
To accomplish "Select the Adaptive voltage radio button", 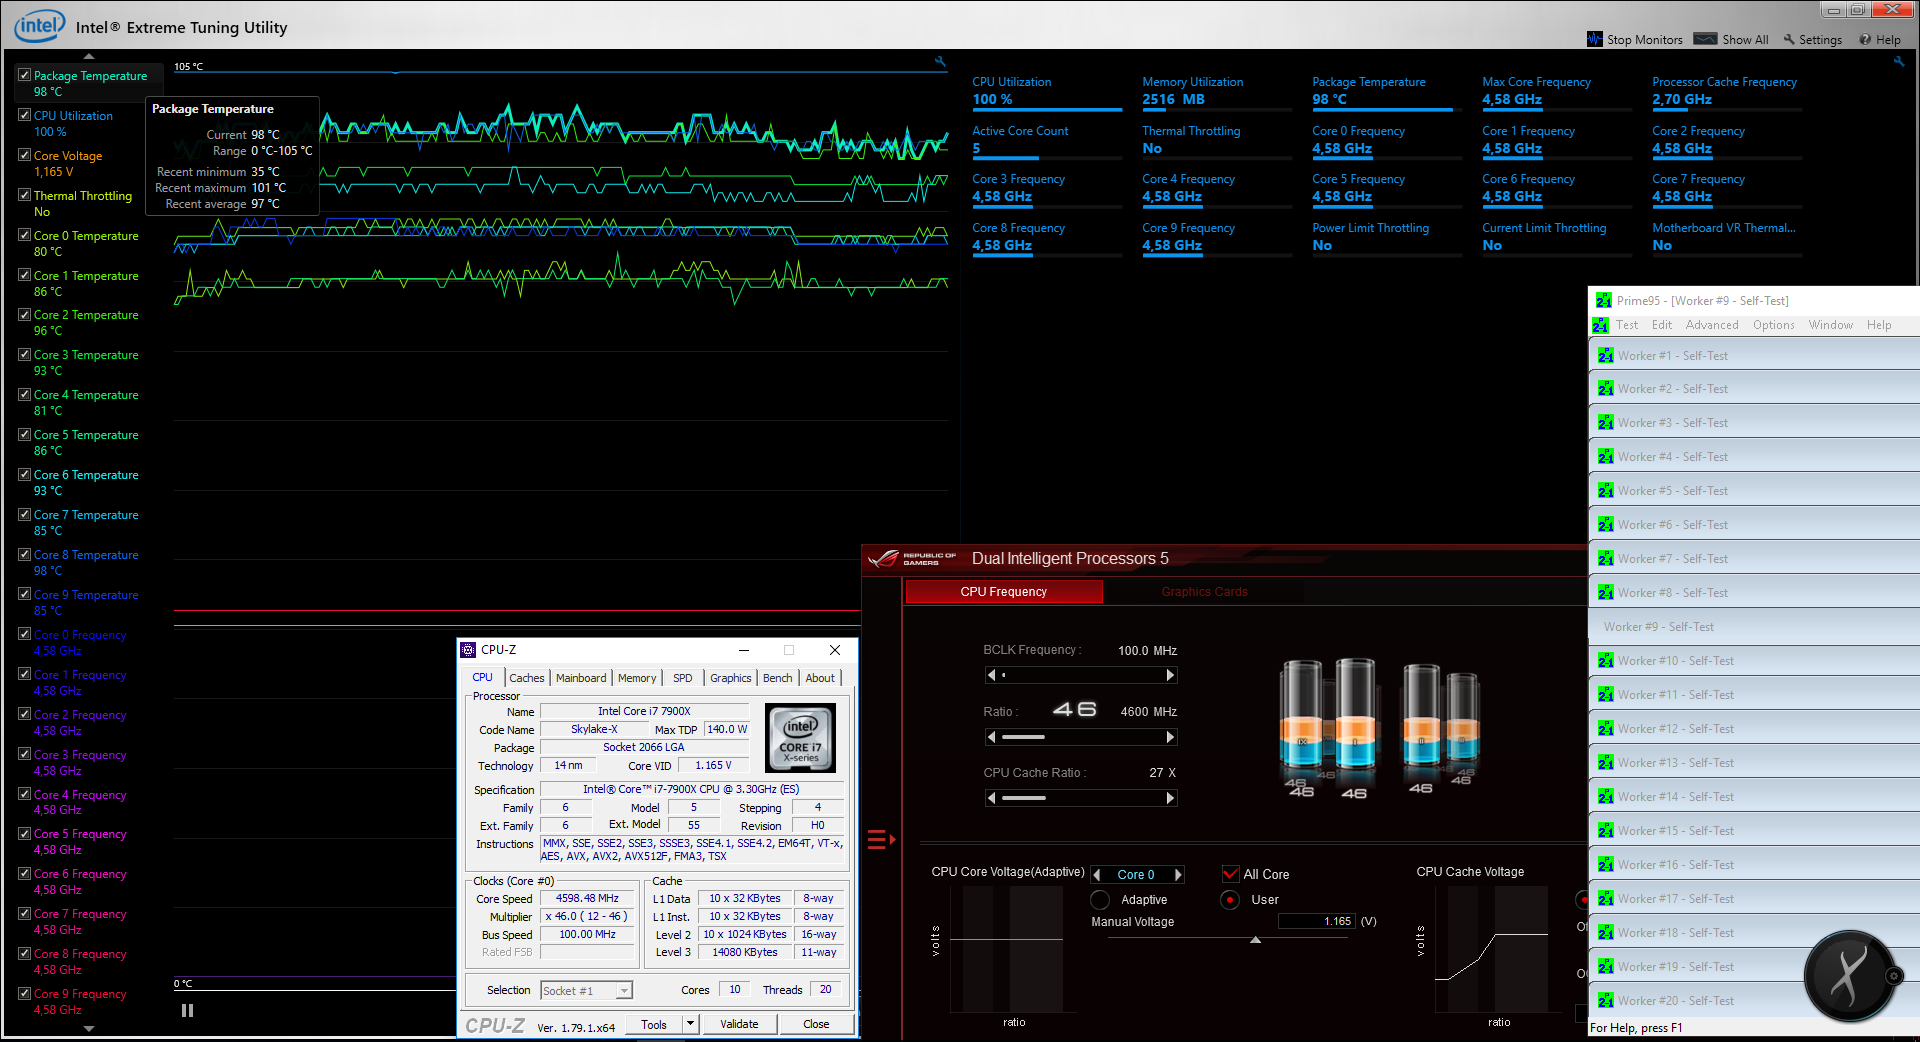I will [x=1100, y=900].
